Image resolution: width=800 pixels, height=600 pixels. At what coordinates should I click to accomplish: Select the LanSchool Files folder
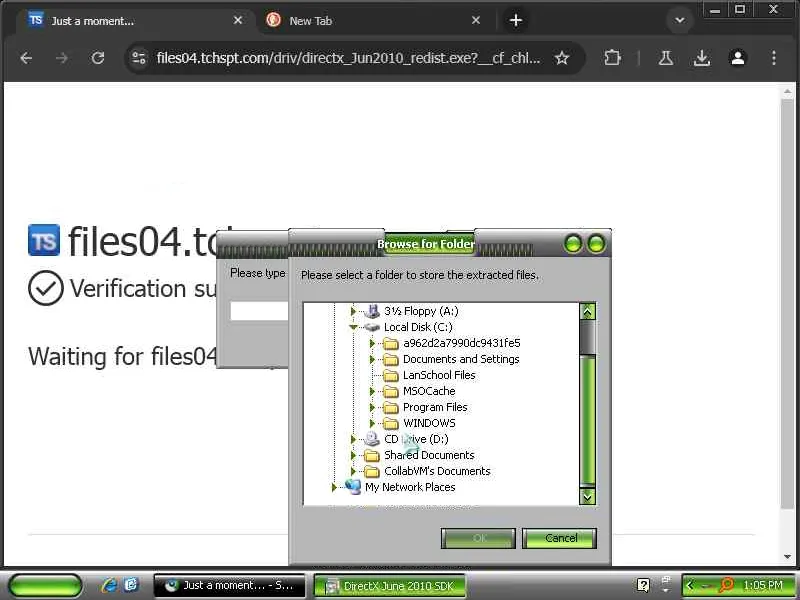(x=439, y=375)
